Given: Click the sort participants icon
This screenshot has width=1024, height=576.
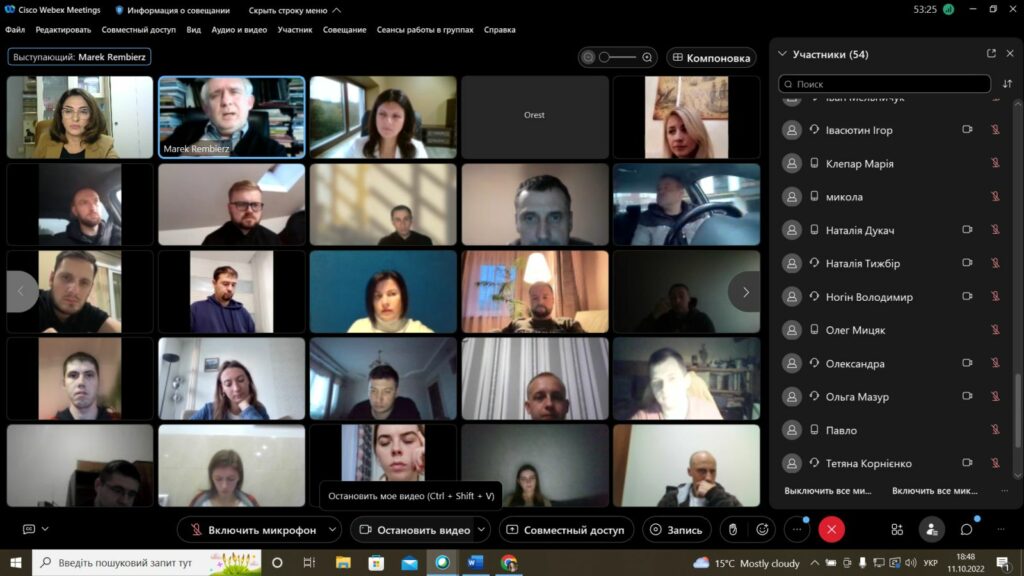Looking at the screenshot, I should click(x=1007, y=84).
